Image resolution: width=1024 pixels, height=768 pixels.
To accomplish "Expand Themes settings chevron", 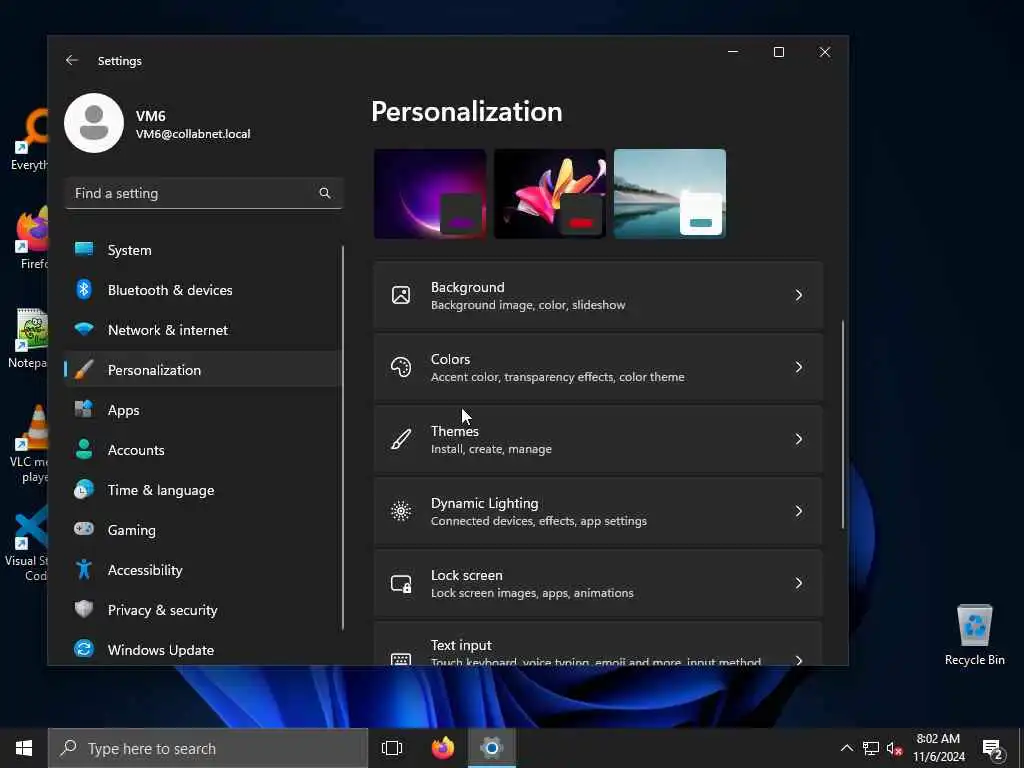I will click(x=799, y=439).
